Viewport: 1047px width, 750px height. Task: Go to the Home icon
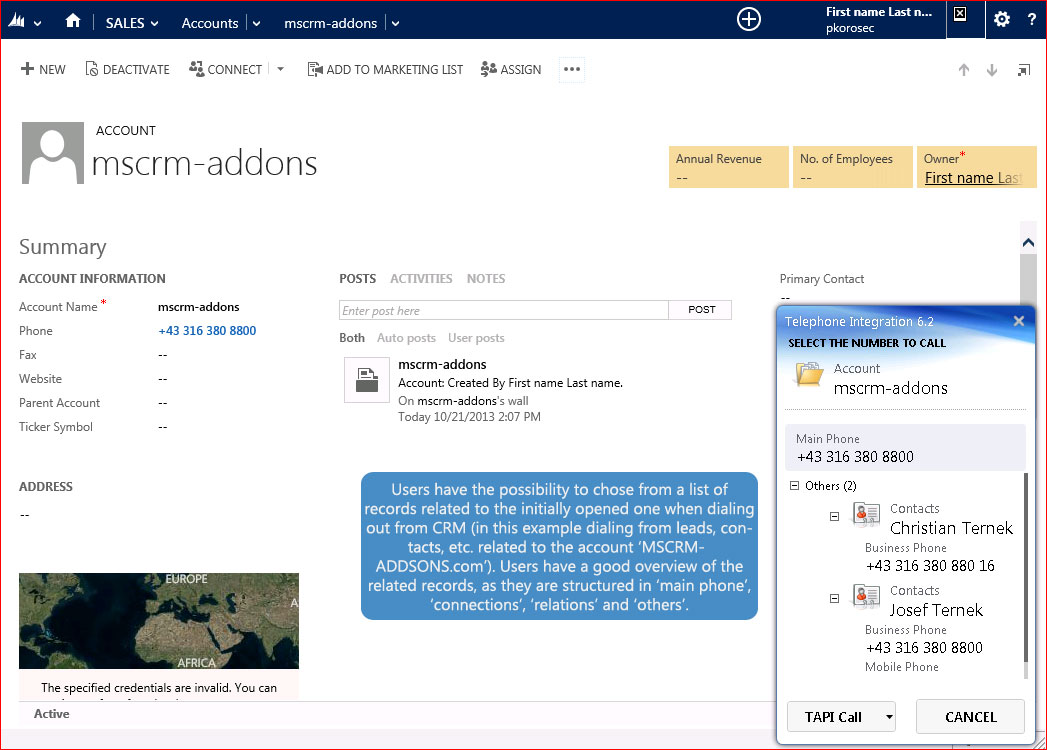[x=73, y=21]
